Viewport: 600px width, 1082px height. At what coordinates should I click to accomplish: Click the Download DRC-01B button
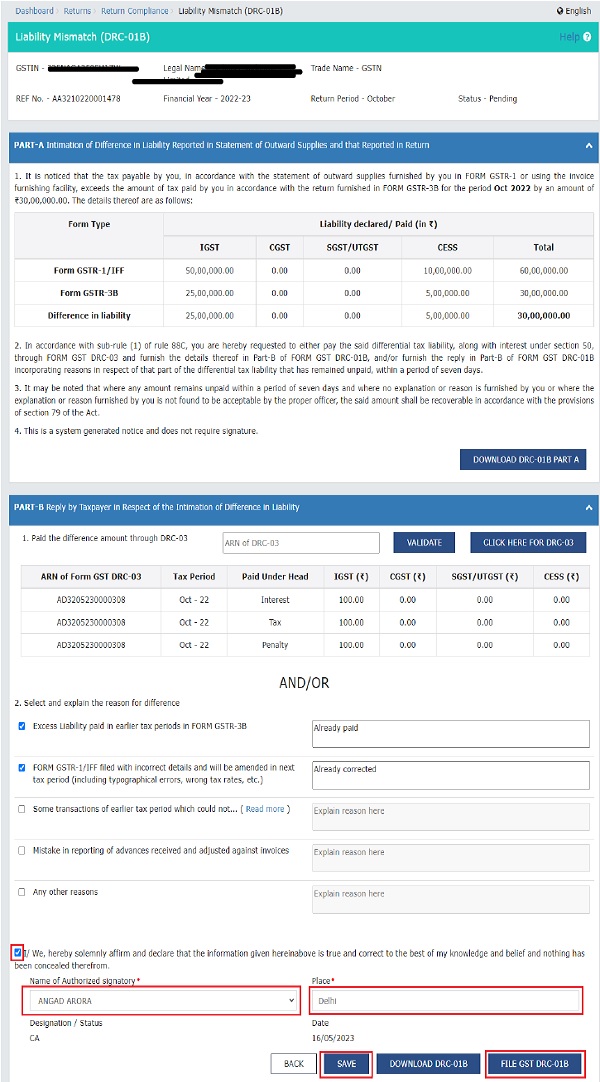429,1063
